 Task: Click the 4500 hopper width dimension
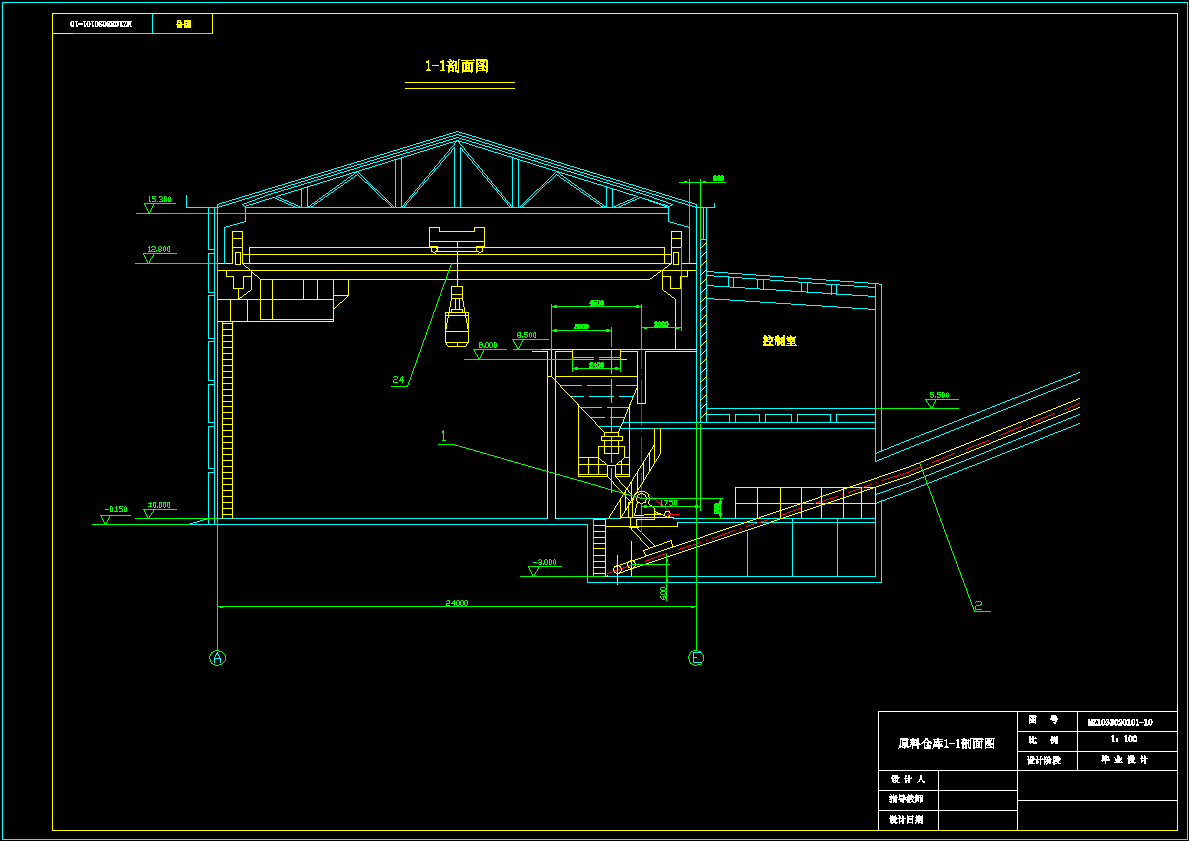click(x=597, y=303)
